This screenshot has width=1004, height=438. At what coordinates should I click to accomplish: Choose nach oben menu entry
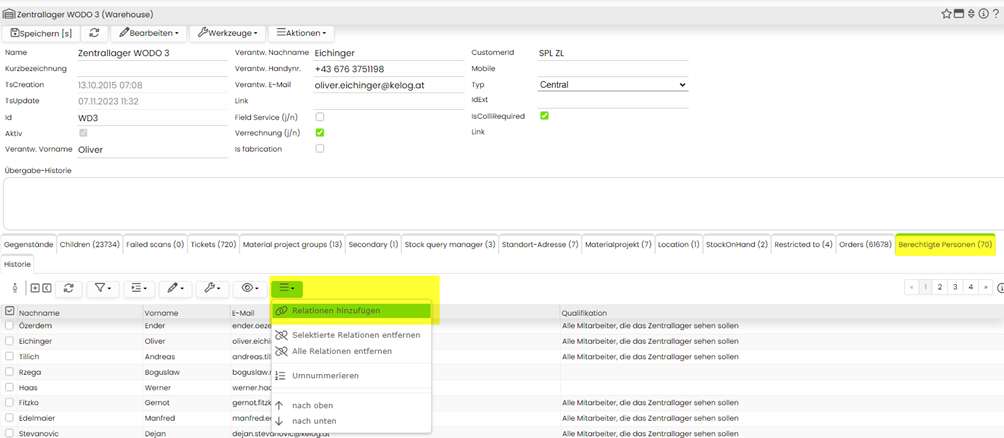[352, 405]
